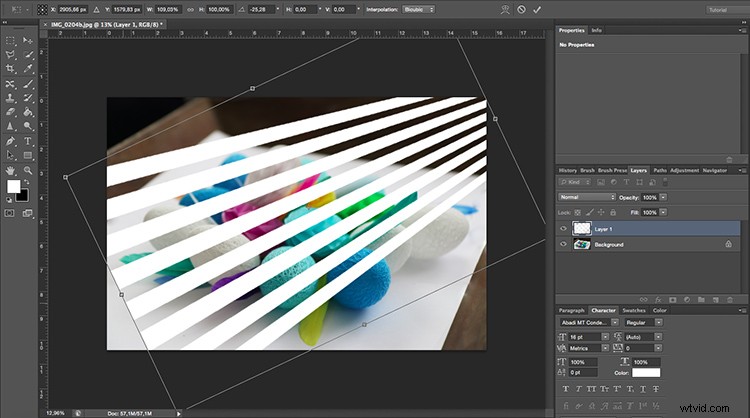750x418 pixels.
Task: Switch to the History tab
Action: (x=568, y=170)
